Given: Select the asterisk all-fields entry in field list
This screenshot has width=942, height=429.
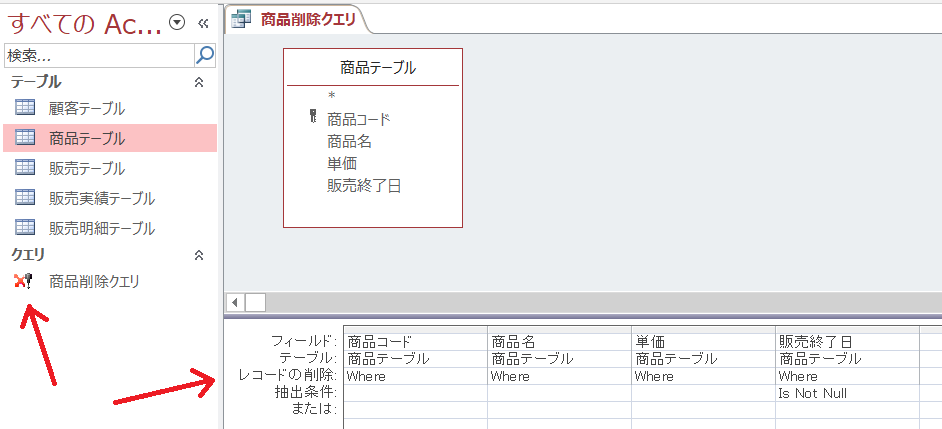Looking at the screenshot, I should [x=331, y=96].
